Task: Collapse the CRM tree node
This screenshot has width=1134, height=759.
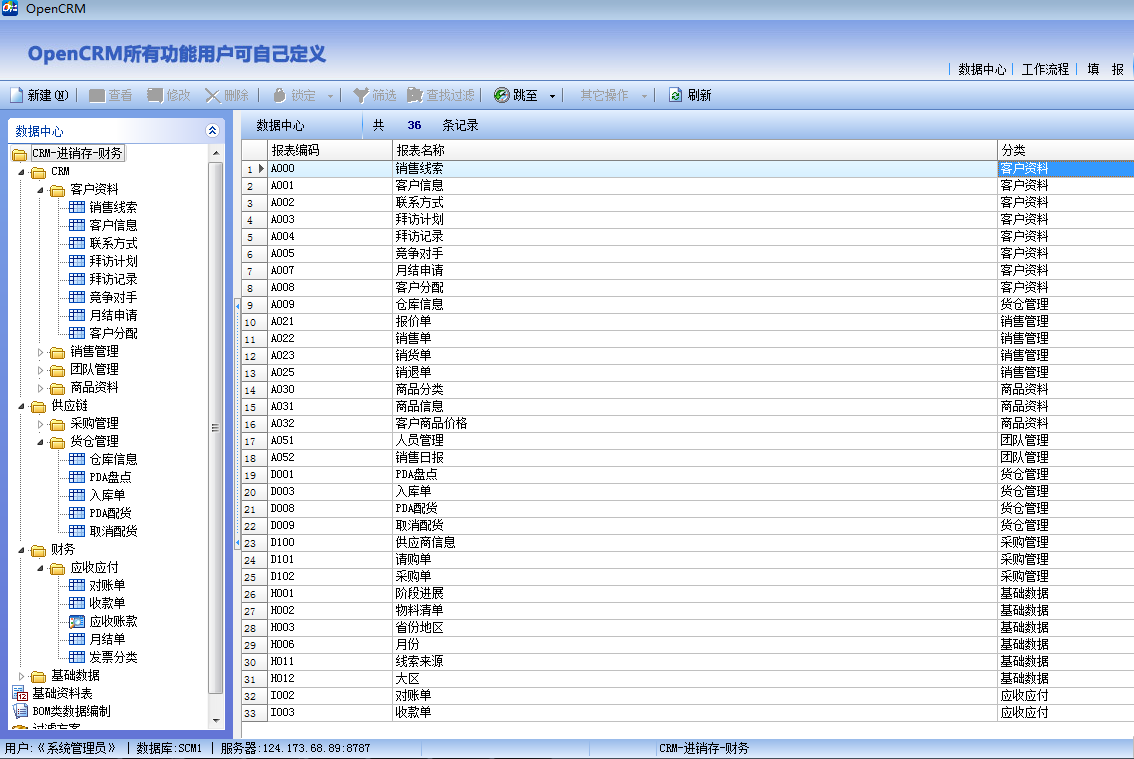Action: [21, 172]
